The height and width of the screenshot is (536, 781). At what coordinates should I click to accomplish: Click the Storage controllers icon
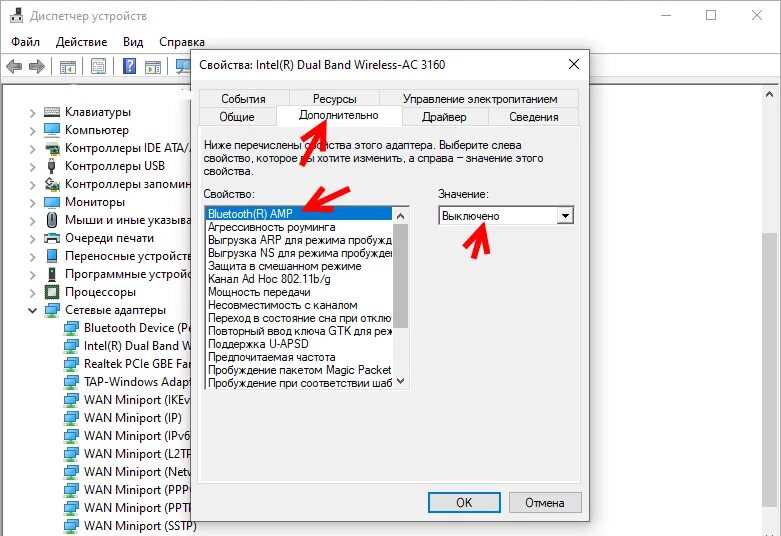(x=52, y=184)
